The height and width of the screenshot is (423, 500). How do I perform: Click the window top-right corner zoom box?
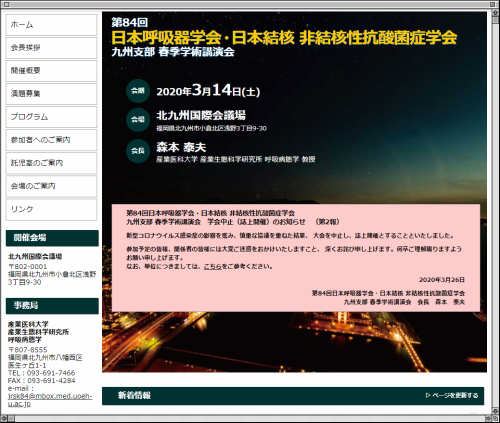coord(493,4)
